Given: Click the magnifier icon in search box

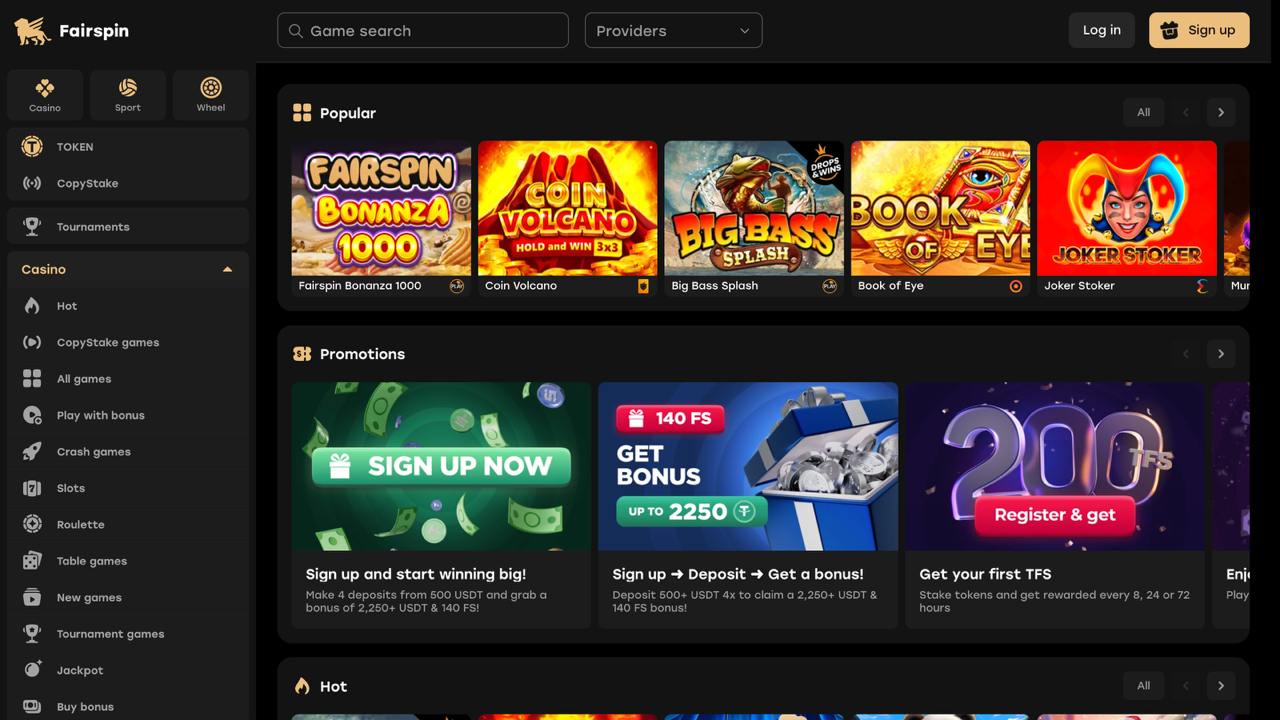Looking at the screenshot, I should pyautogui.click(x=296, y=31).
